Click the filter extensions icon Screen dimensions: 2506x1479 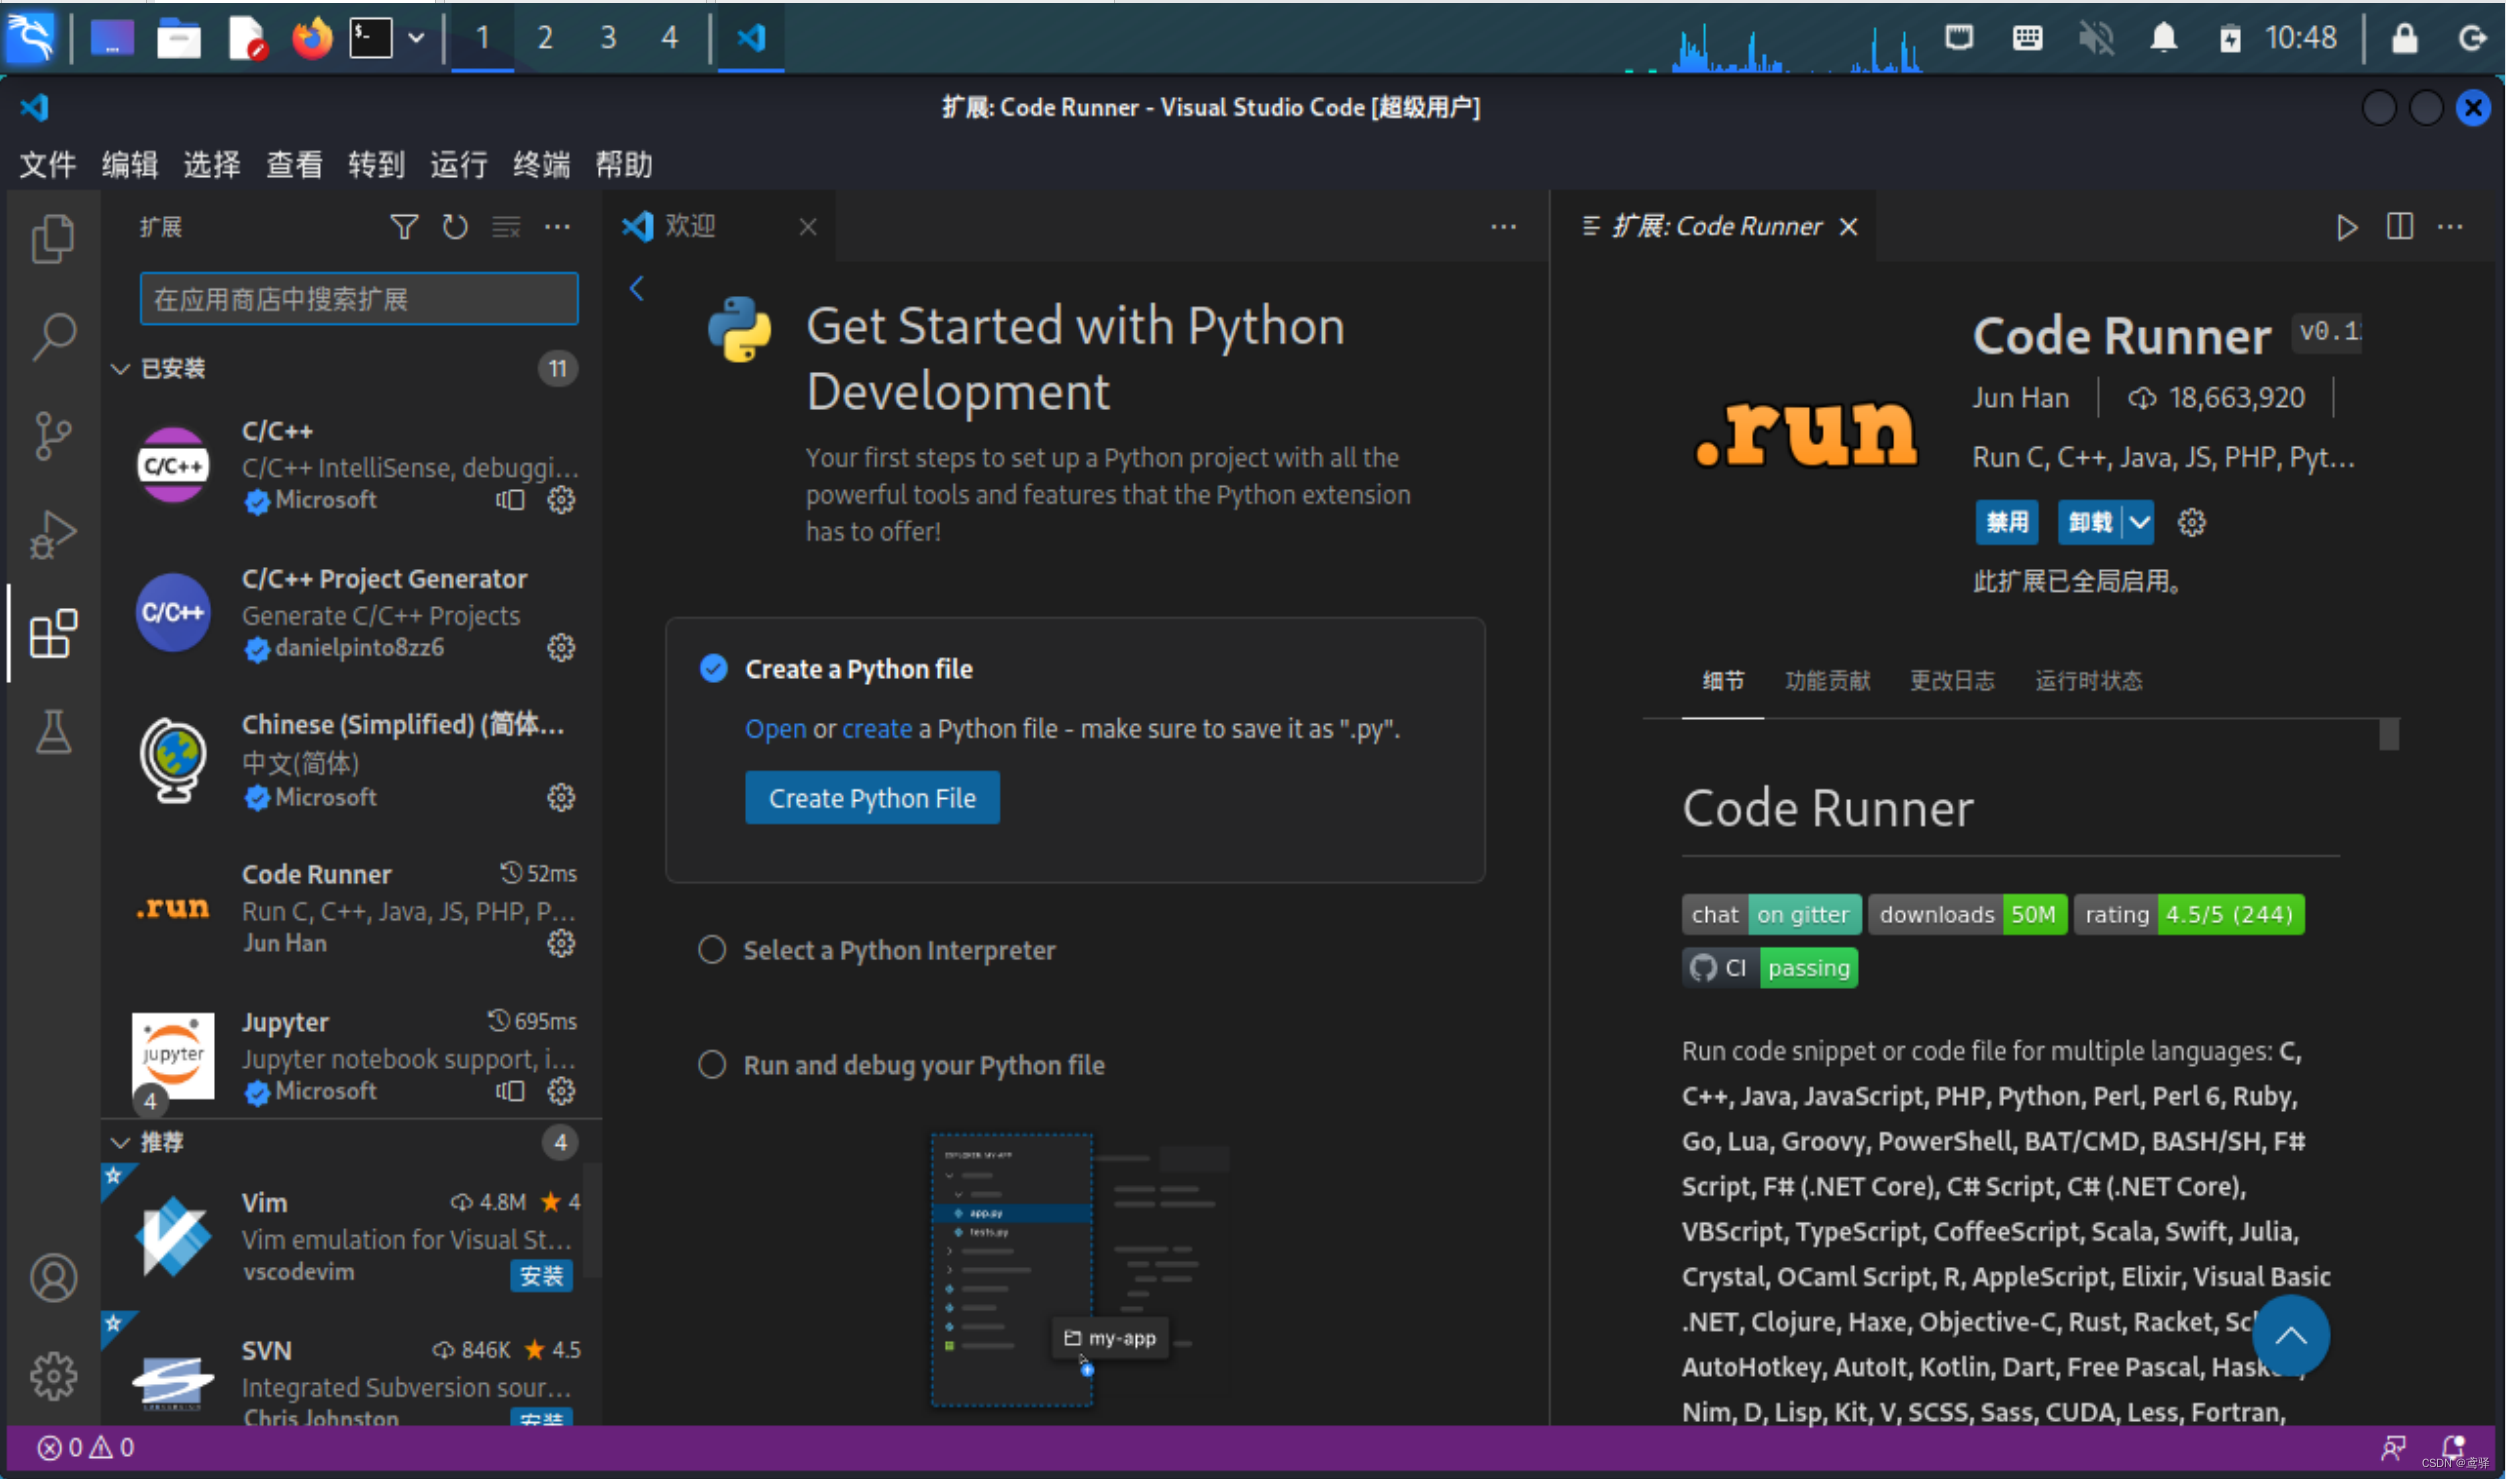(x=404, y=227)
